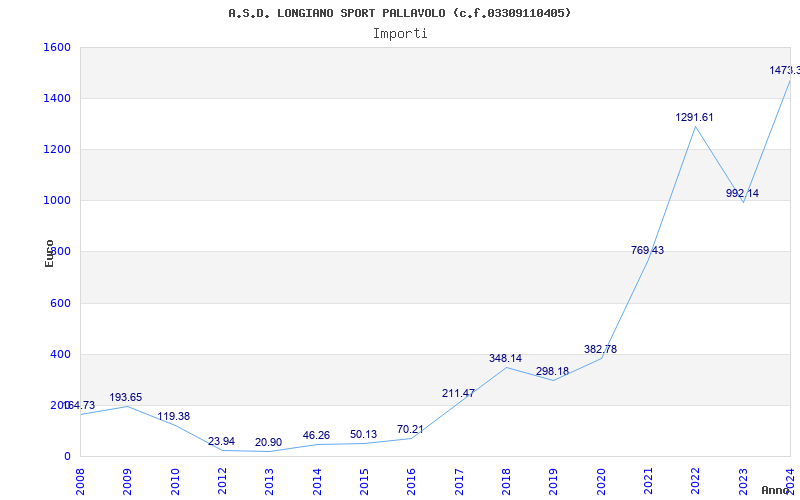
Task: Click the 46.26 data label
Action: pos(316,435)
